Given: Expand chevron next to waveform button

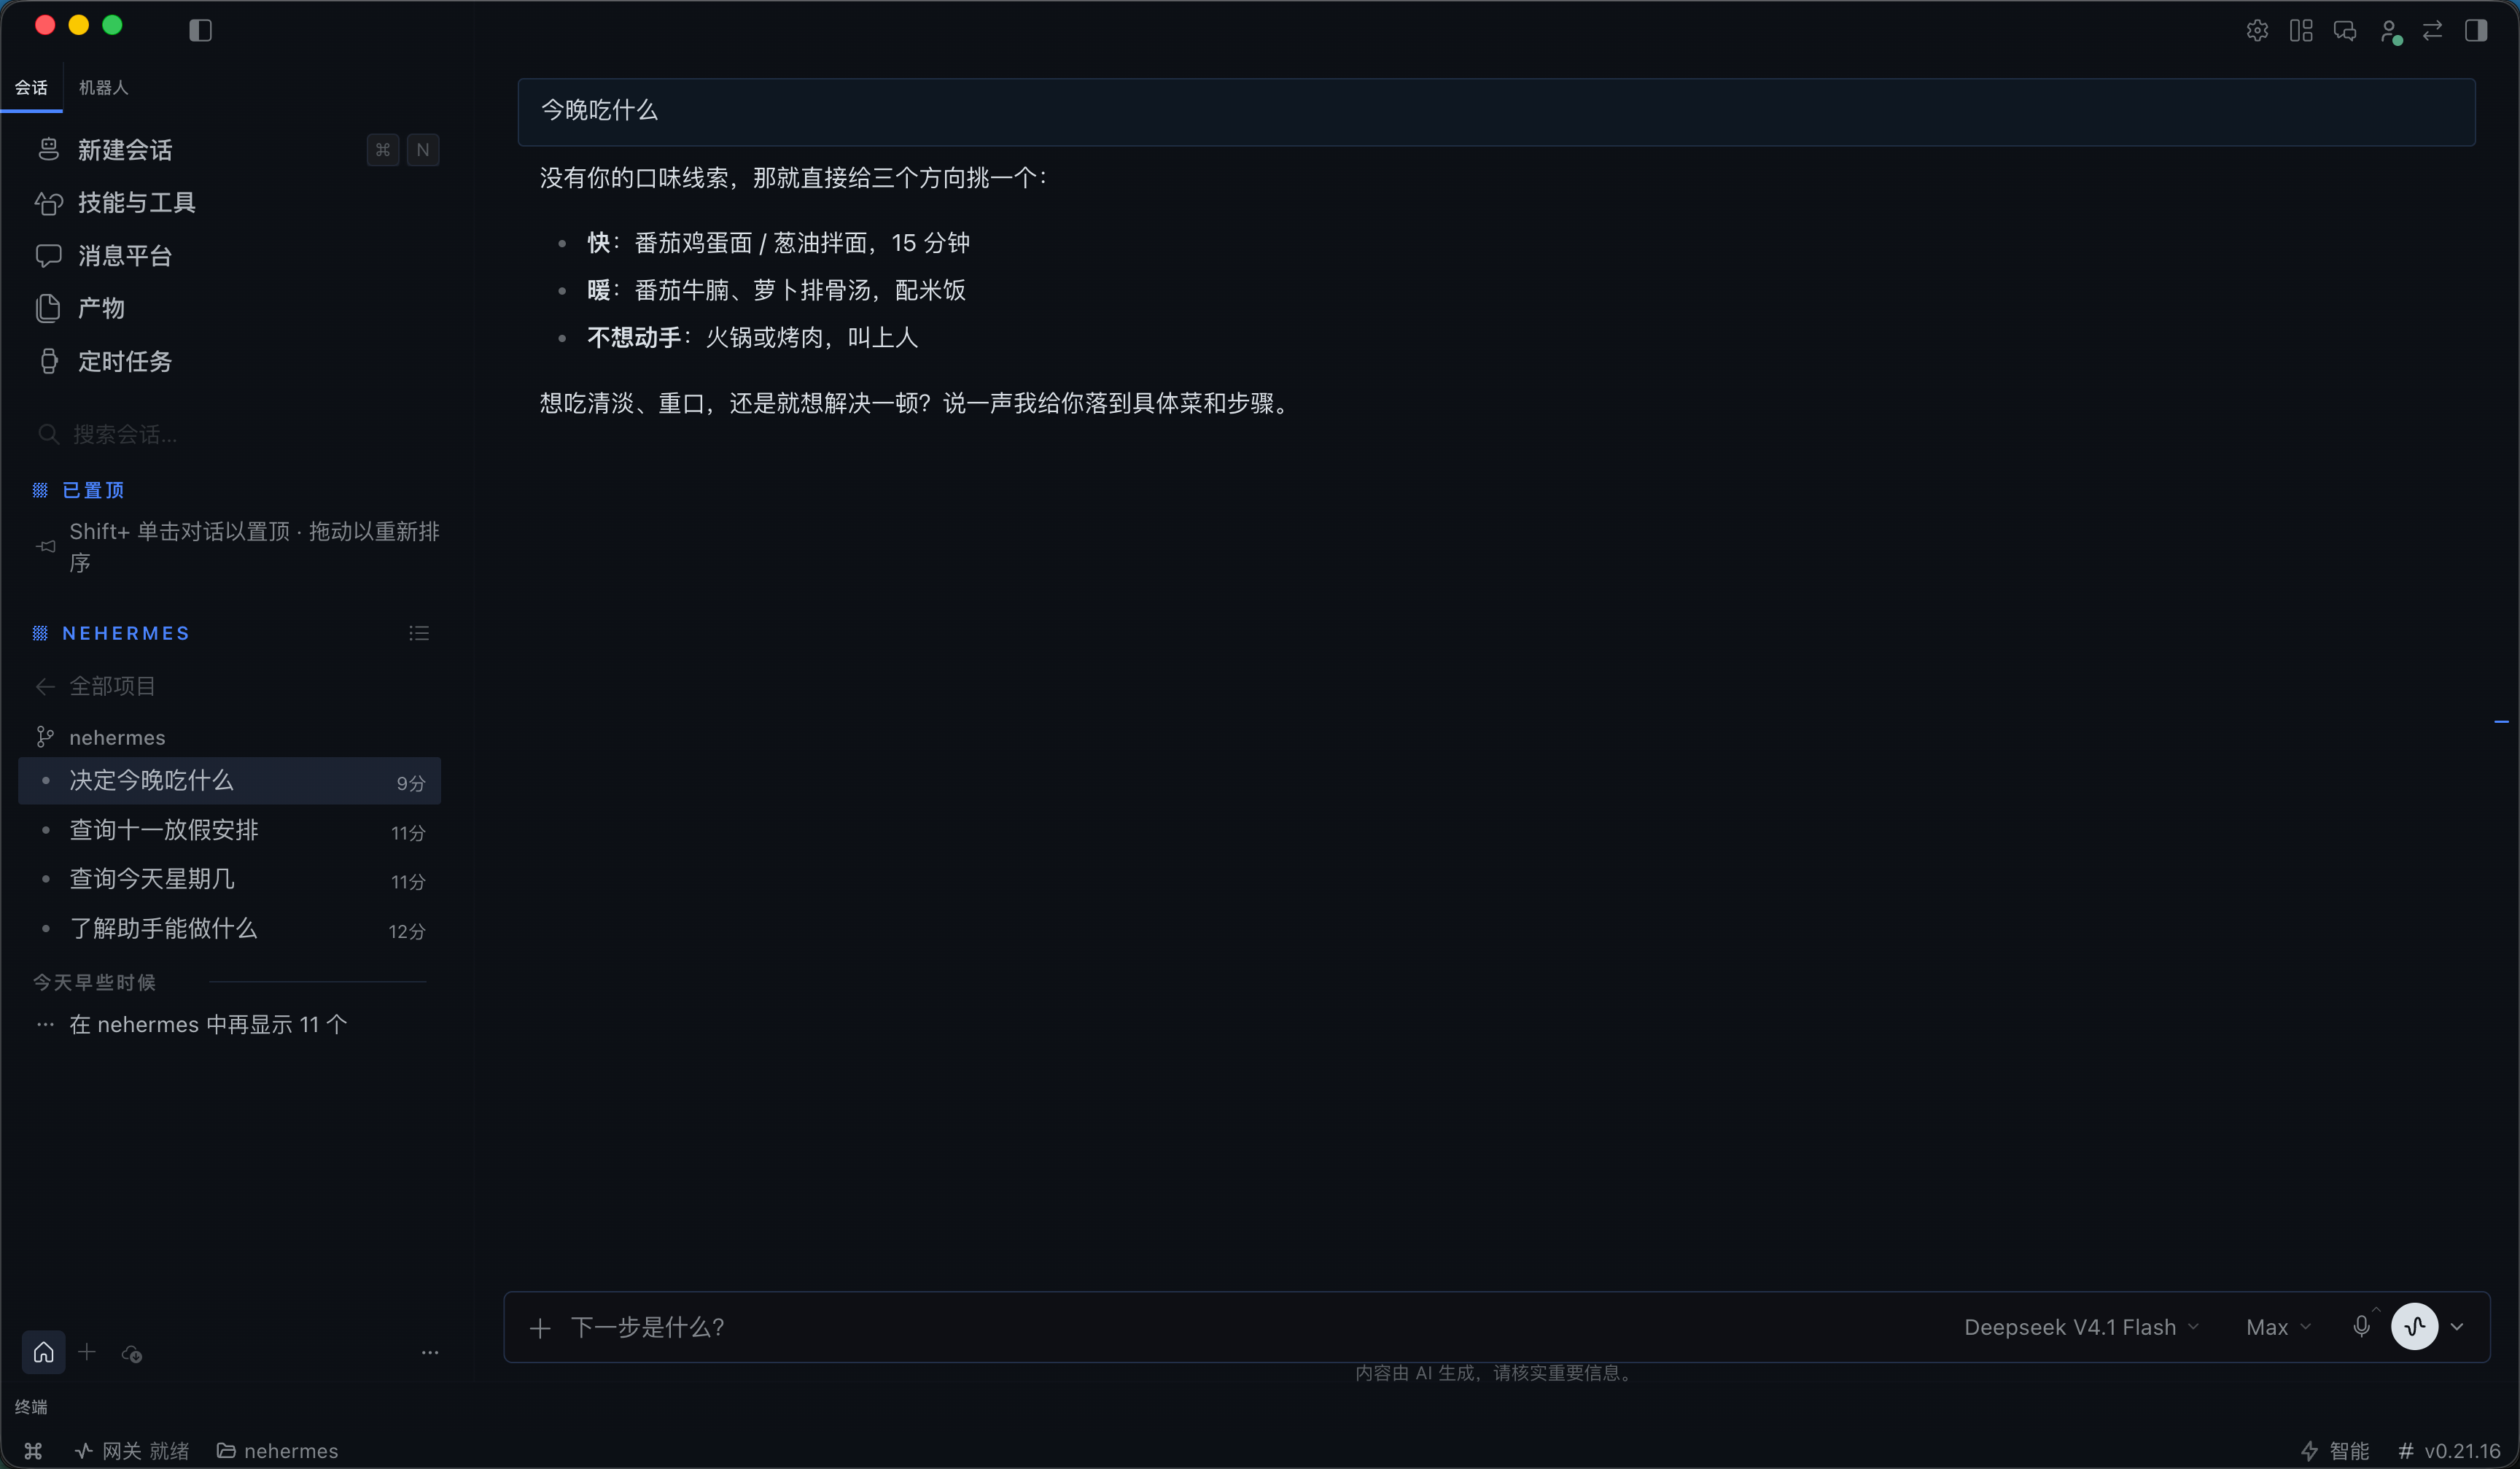Looking at the screenshot, I should (x=2457, y=1328).
